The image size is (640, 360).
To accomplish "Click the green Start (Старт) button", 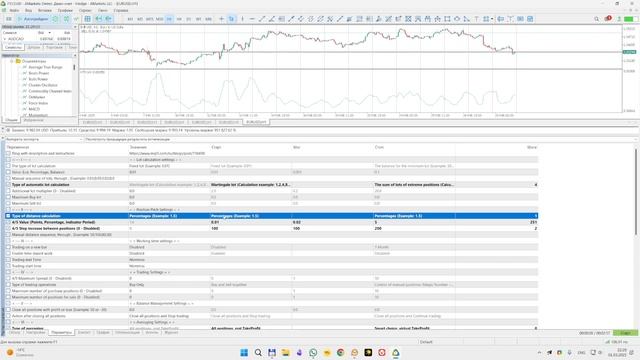I will click(x=625, y=333).
